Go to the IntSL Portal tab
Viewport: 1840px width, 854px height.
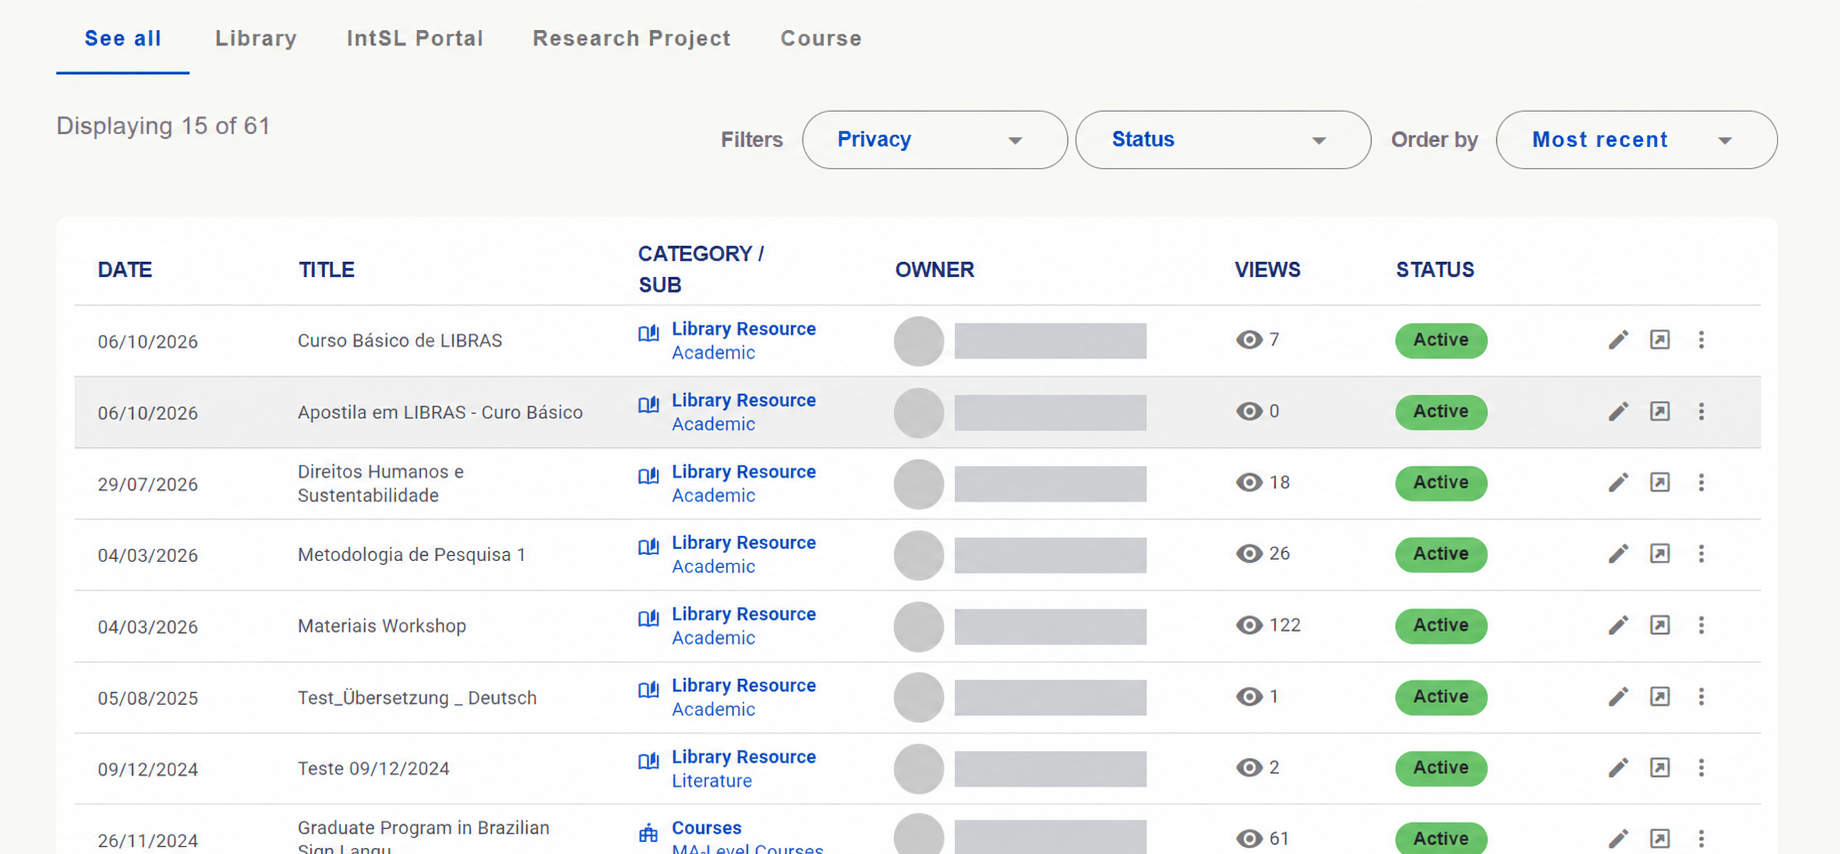pos(415,38)
